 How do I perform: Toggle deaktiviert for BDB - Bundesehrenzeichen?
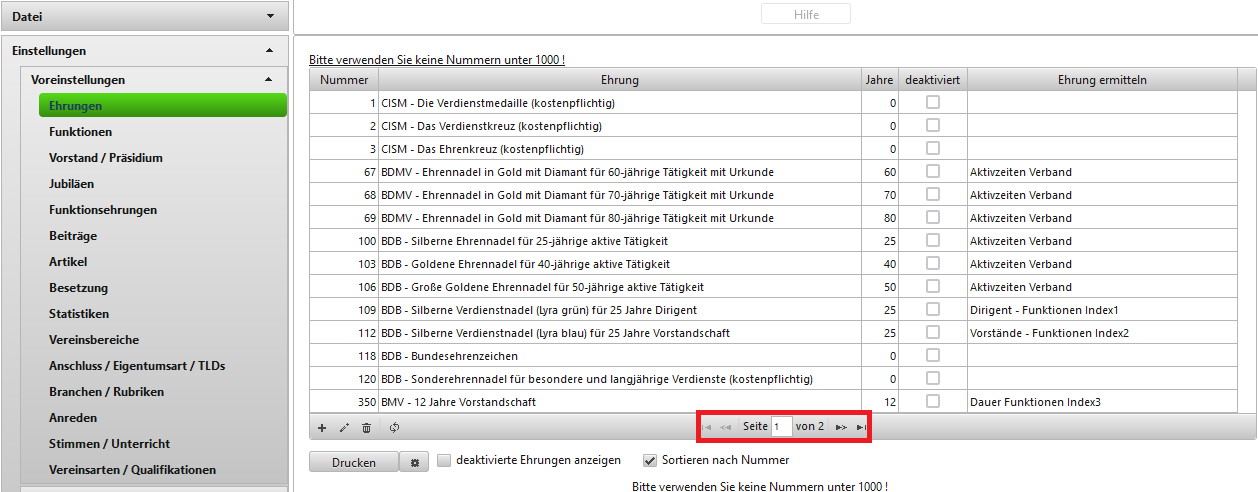coord(932,355)
